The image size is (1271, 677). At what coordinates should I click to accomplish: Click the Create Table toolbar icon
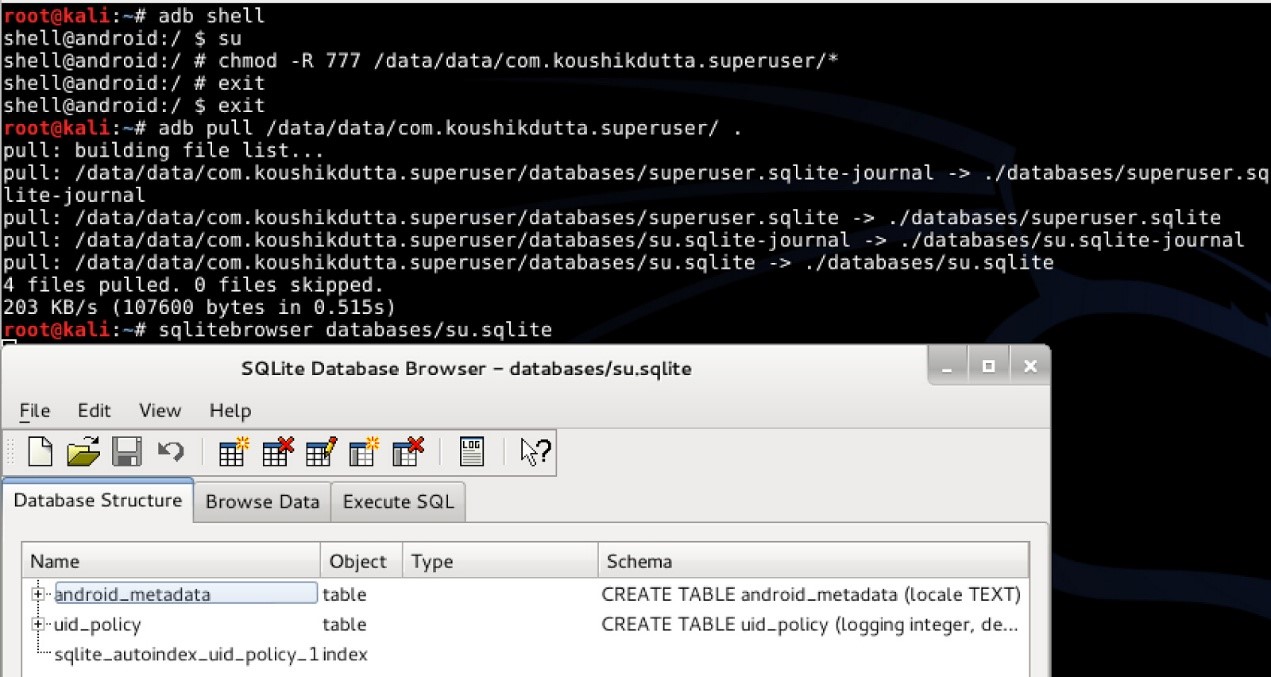pyautogui.click(x=233, y=452)
